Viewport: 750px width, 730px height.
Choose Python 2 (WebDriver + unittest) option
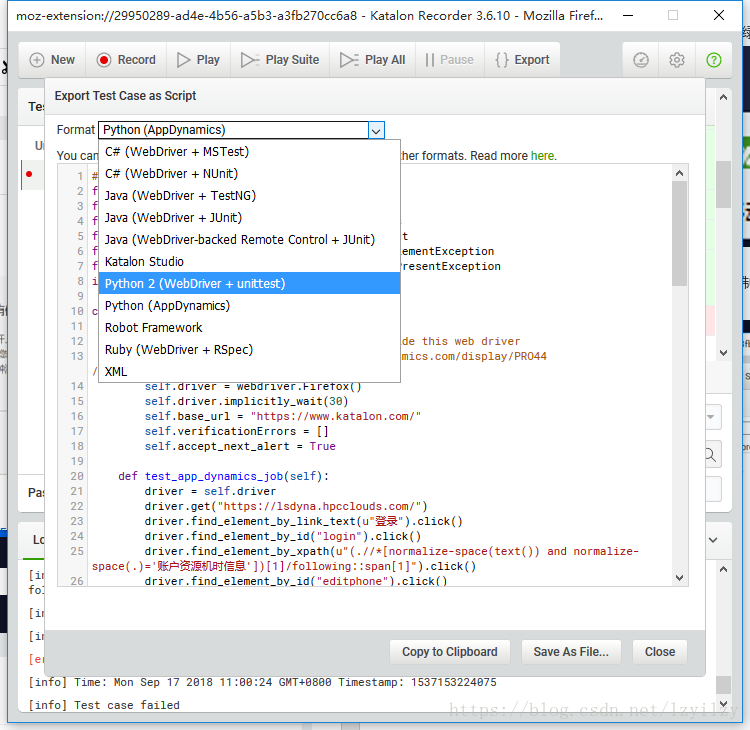pyautogui.click(x=249, y=284)
